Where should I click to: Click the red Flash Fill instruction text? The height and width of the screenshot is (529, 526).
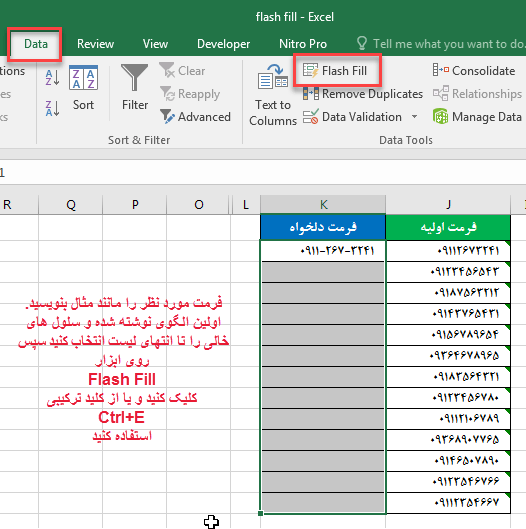[x=122, y=379]
